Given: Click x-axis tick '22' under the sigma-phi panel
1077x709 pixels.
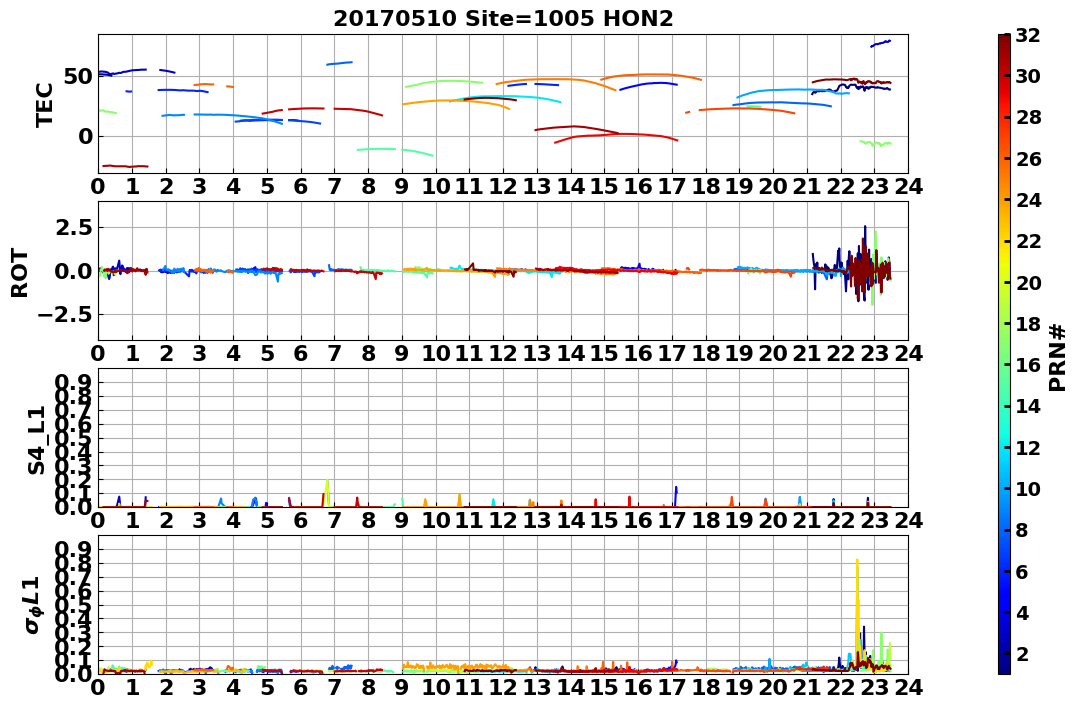Looking at the screenshot, I should (x=840, y=688).
